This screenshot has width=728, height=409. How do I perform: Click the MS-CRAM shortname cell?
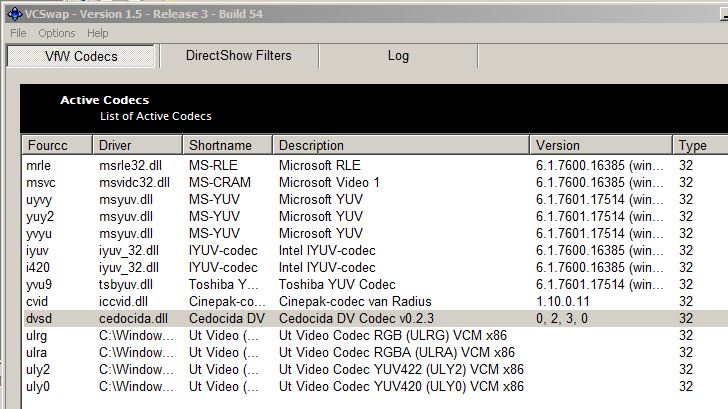pos(220,182)
